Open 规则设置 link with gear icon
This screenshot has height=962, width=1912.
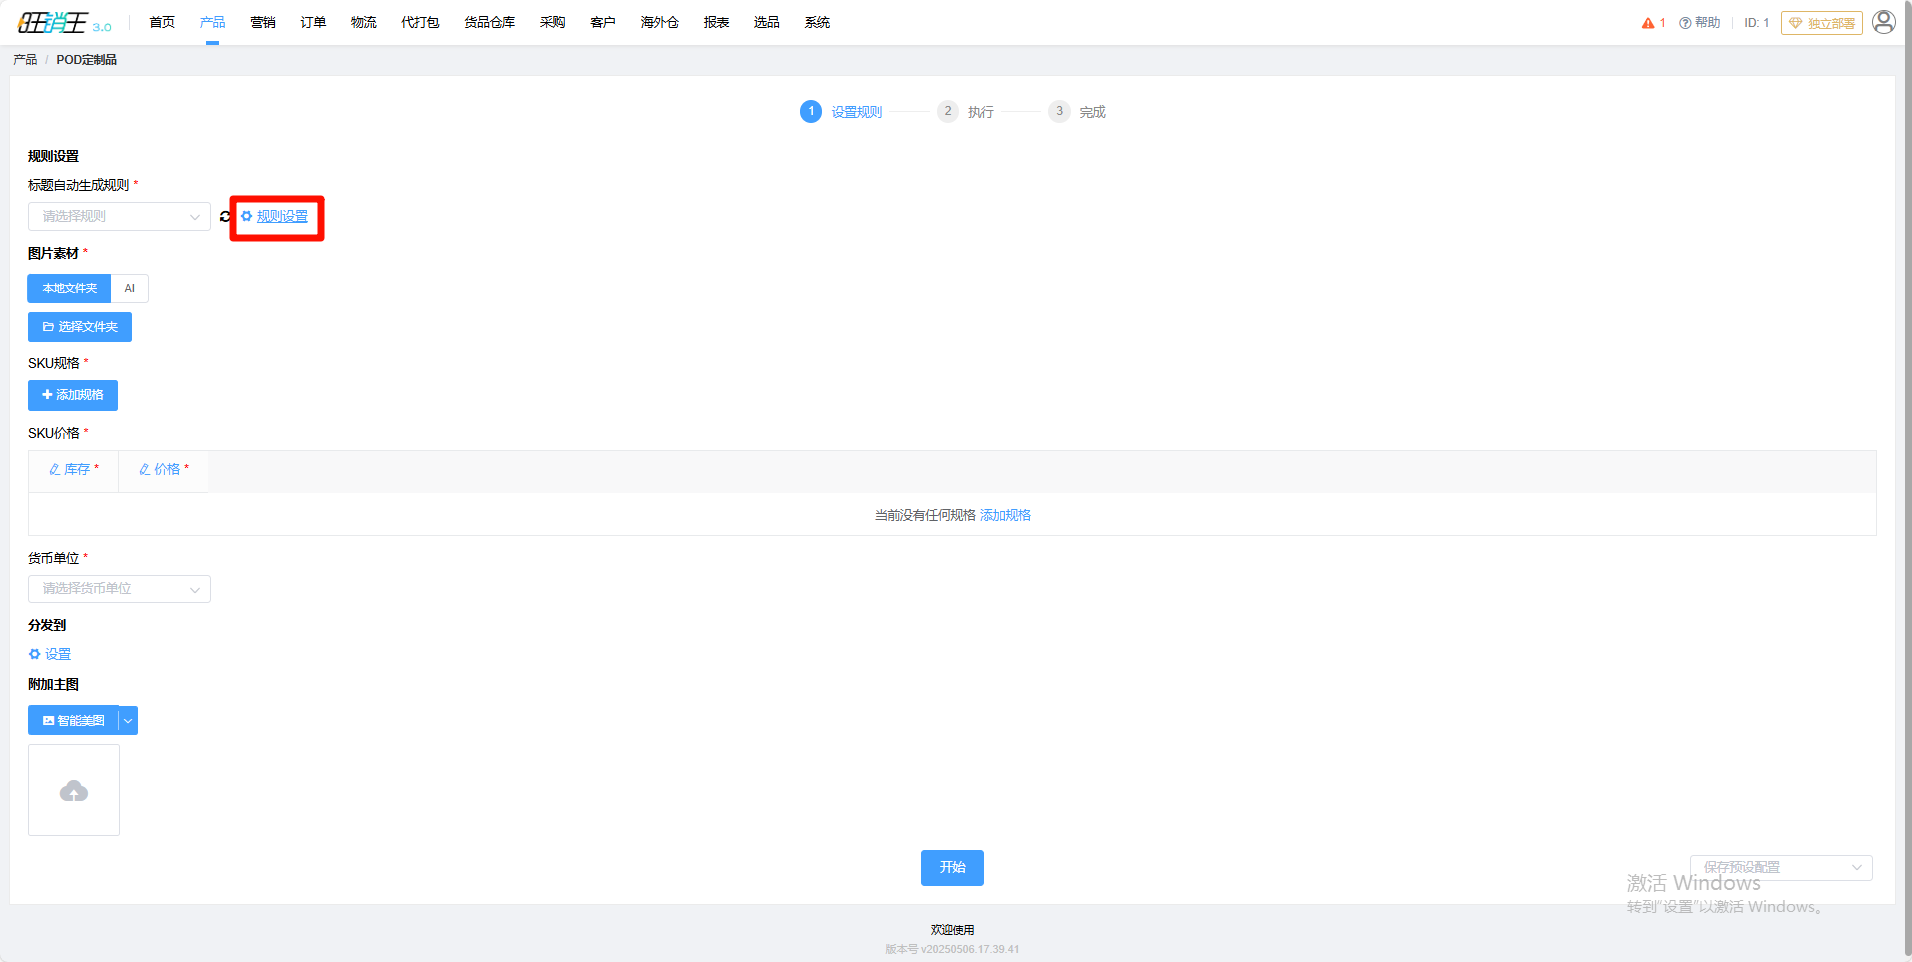pos(275,216)
